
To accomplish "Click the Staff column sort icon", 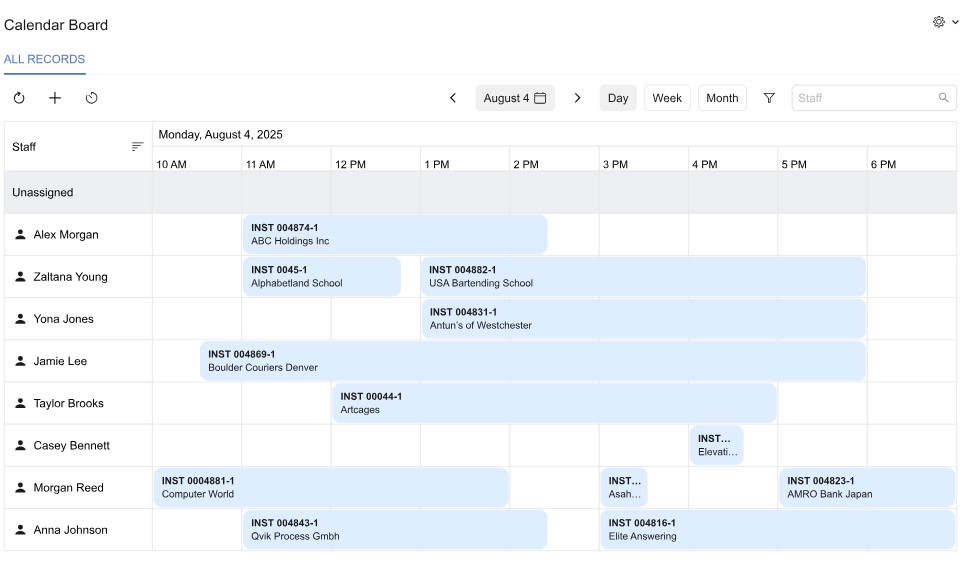I will click(137, 147).
